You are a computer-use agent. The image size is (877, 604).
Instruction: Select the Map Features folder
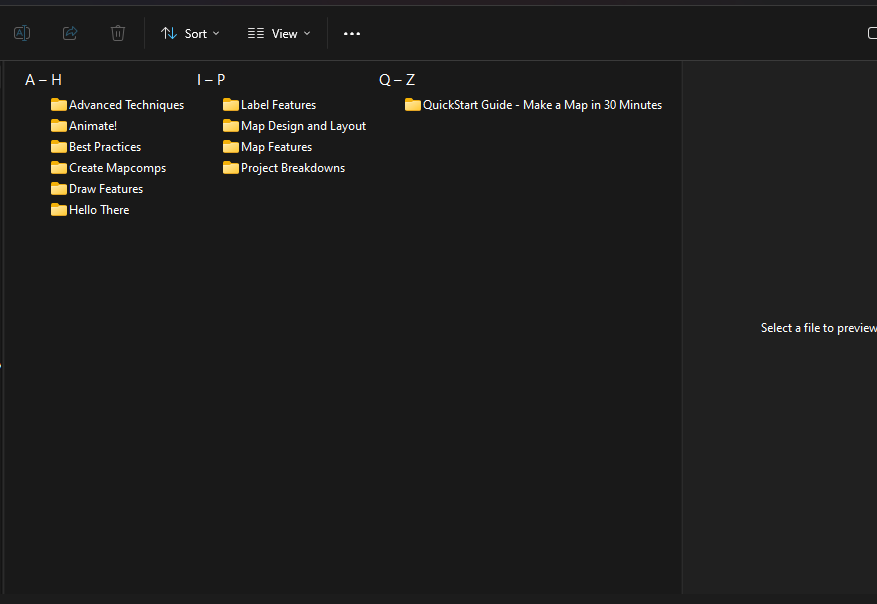click(276, 147)
